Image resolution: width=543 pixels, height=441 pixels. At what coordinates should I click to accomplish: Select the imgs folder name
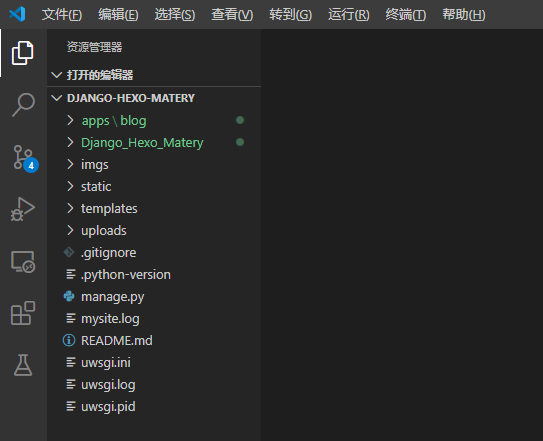(x=95, y=165)
